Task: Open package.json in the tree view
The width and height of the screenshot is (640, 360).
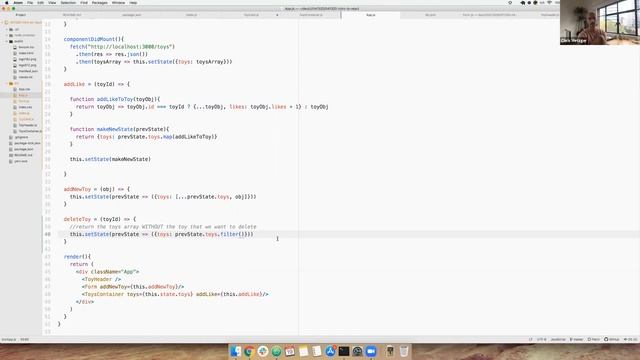Action: pos(24,149)
